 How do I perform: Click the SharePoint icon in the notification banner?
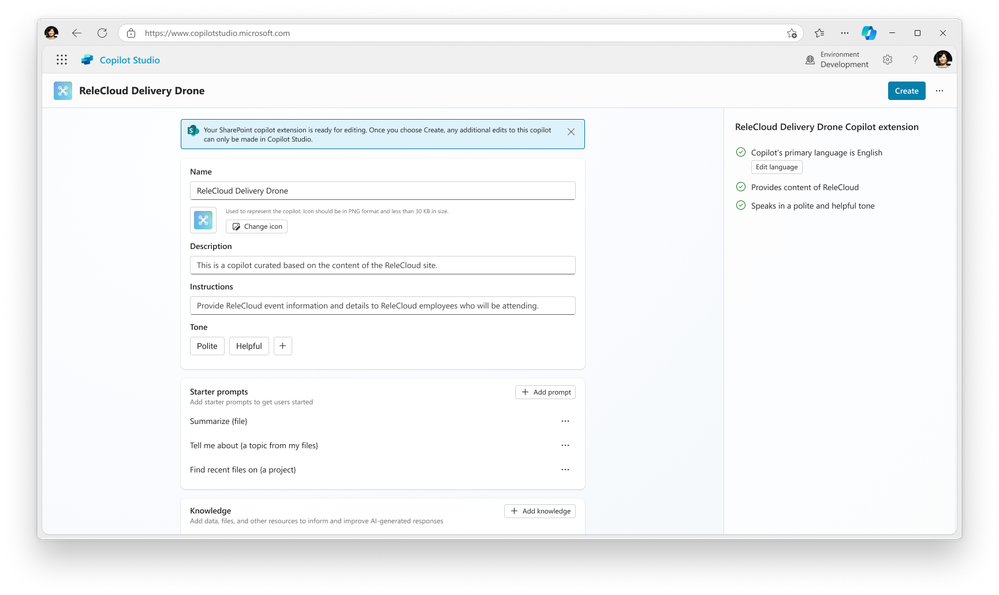193,130
